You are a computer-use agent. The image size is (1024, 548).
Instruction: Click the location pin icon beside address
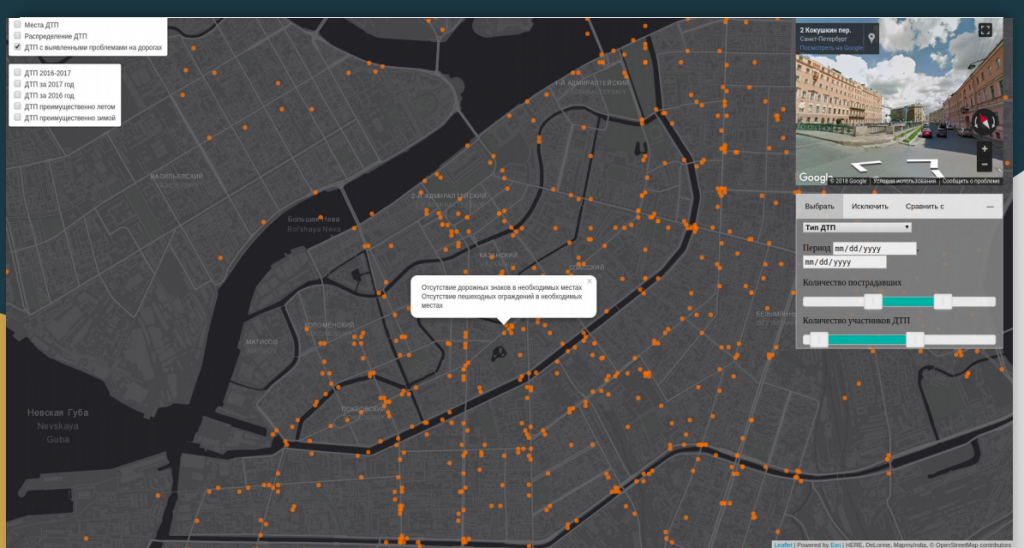coord(871,38)
